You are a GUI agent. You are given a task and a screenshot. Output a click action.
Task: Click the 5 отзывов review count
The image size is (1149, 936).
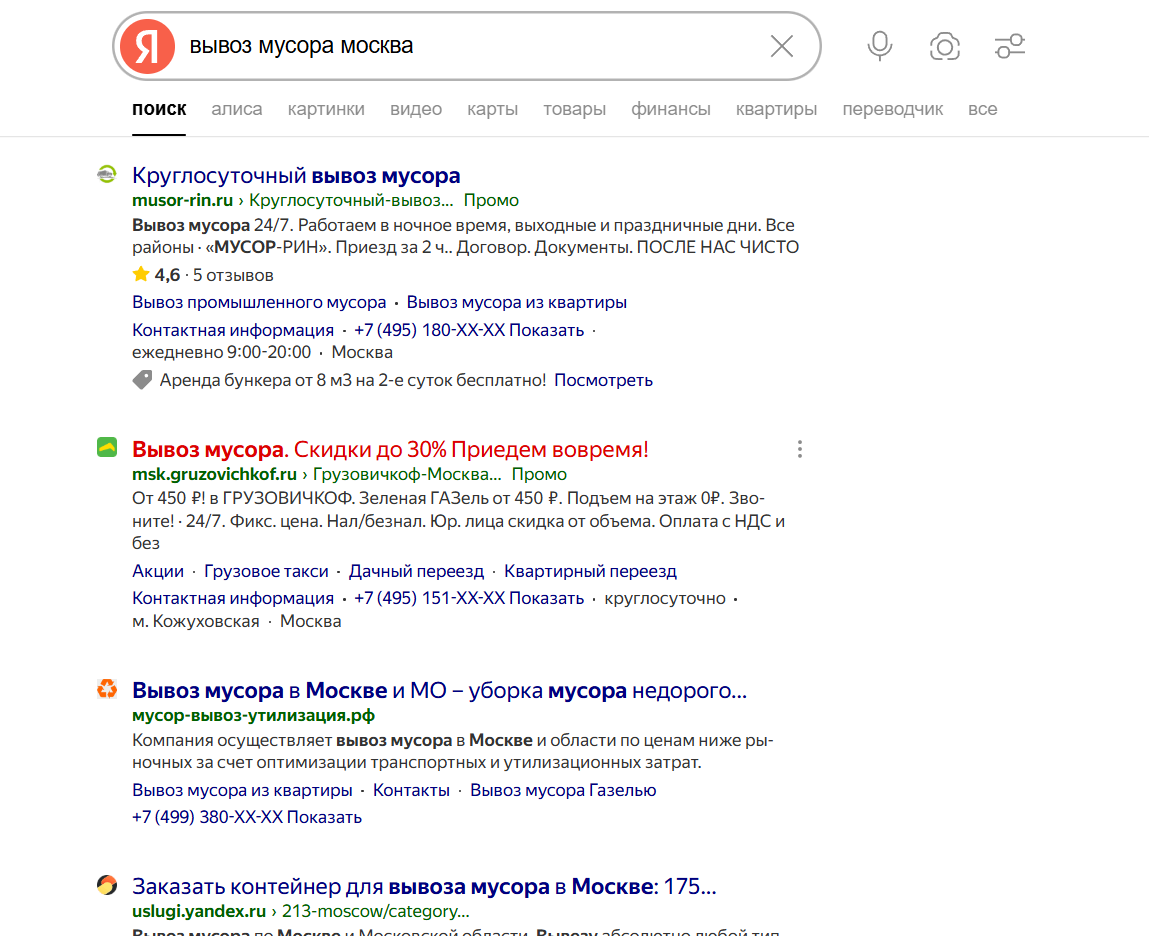pos(233,276)
